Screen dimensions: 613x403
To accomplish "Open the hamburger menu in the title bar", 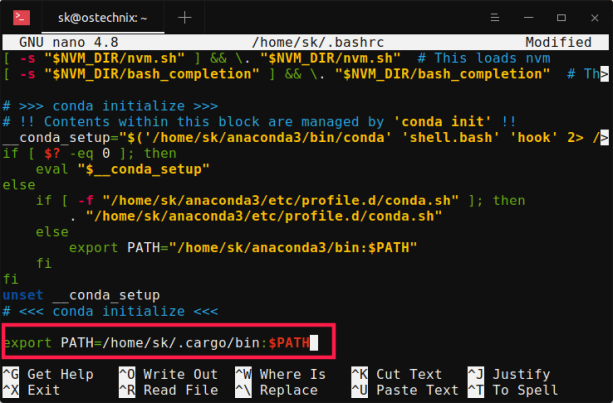I will (495, 18).
